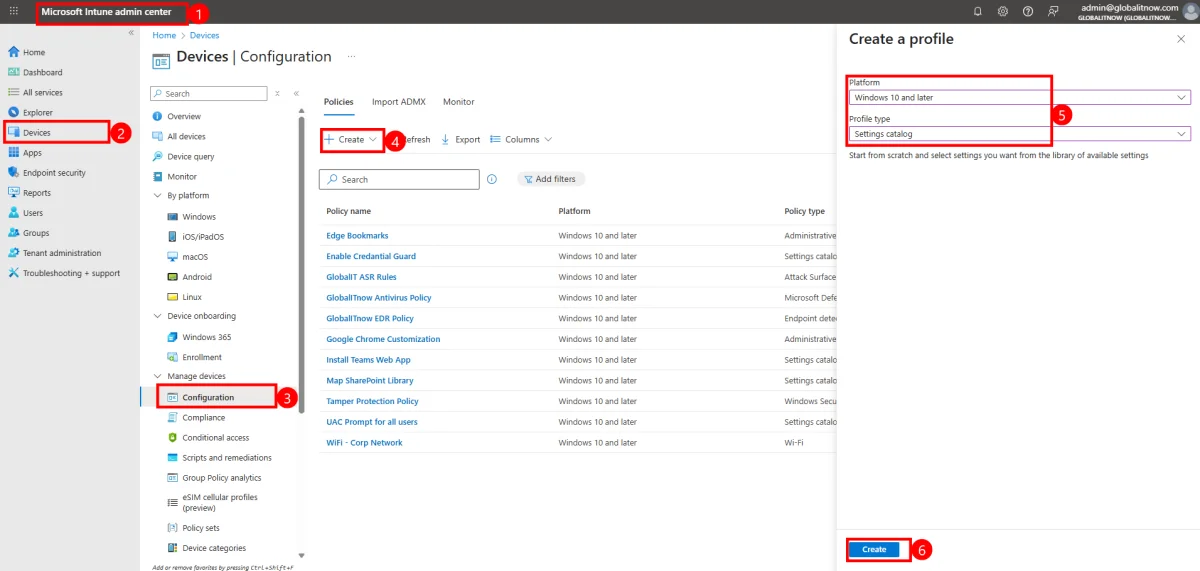
Task: Click the blue Create button
Action: (874, 549)
